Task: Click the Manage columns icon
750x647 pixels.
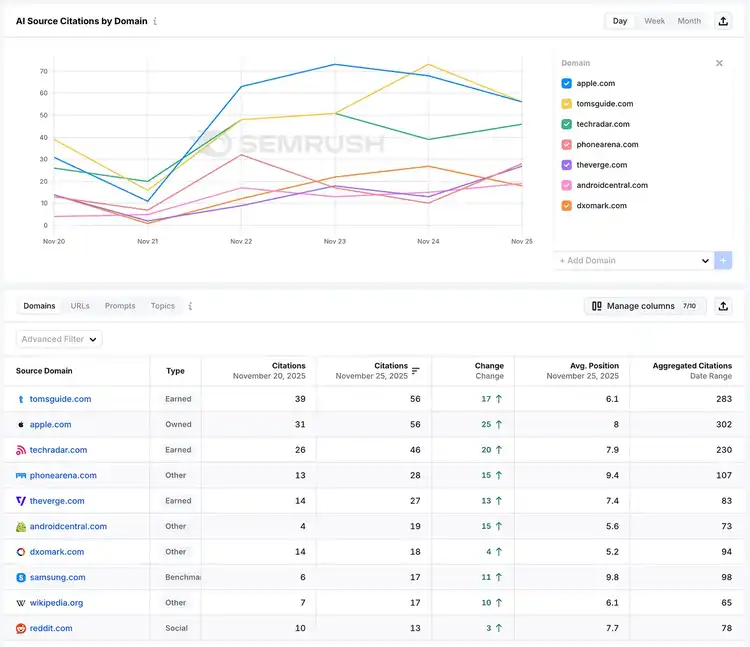Action: pos(596,306)
